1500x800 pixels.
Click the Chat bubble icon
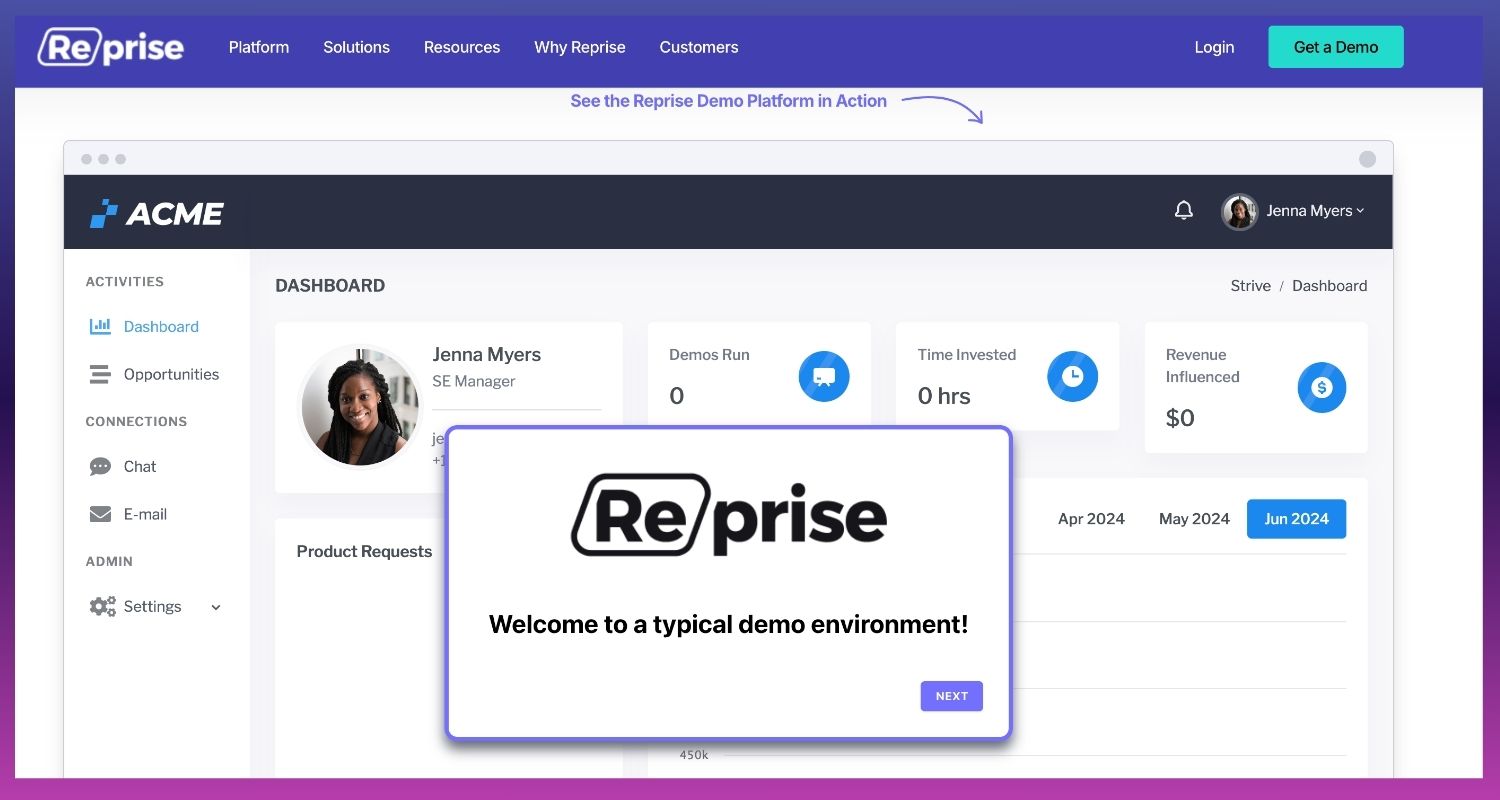coord(100,466)
